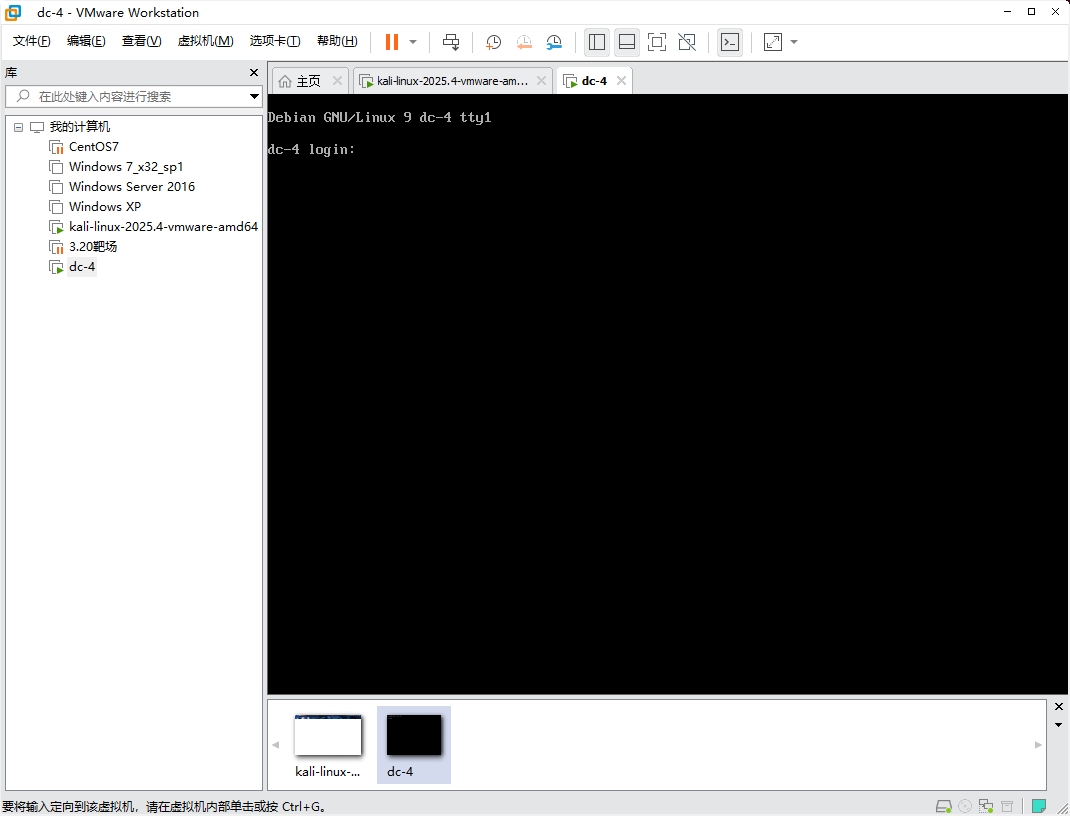Viewport: 1070px width, 816px height.
Task: Open the power options dropdown beside pause
Action: [x=413, y=42]
